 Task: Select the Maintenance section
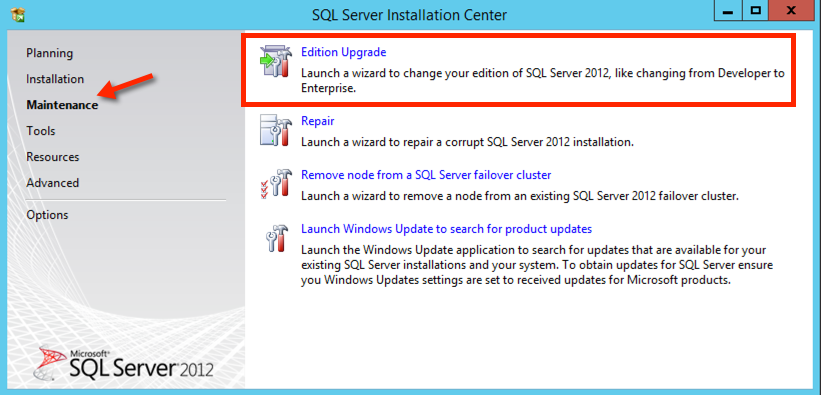62,105
